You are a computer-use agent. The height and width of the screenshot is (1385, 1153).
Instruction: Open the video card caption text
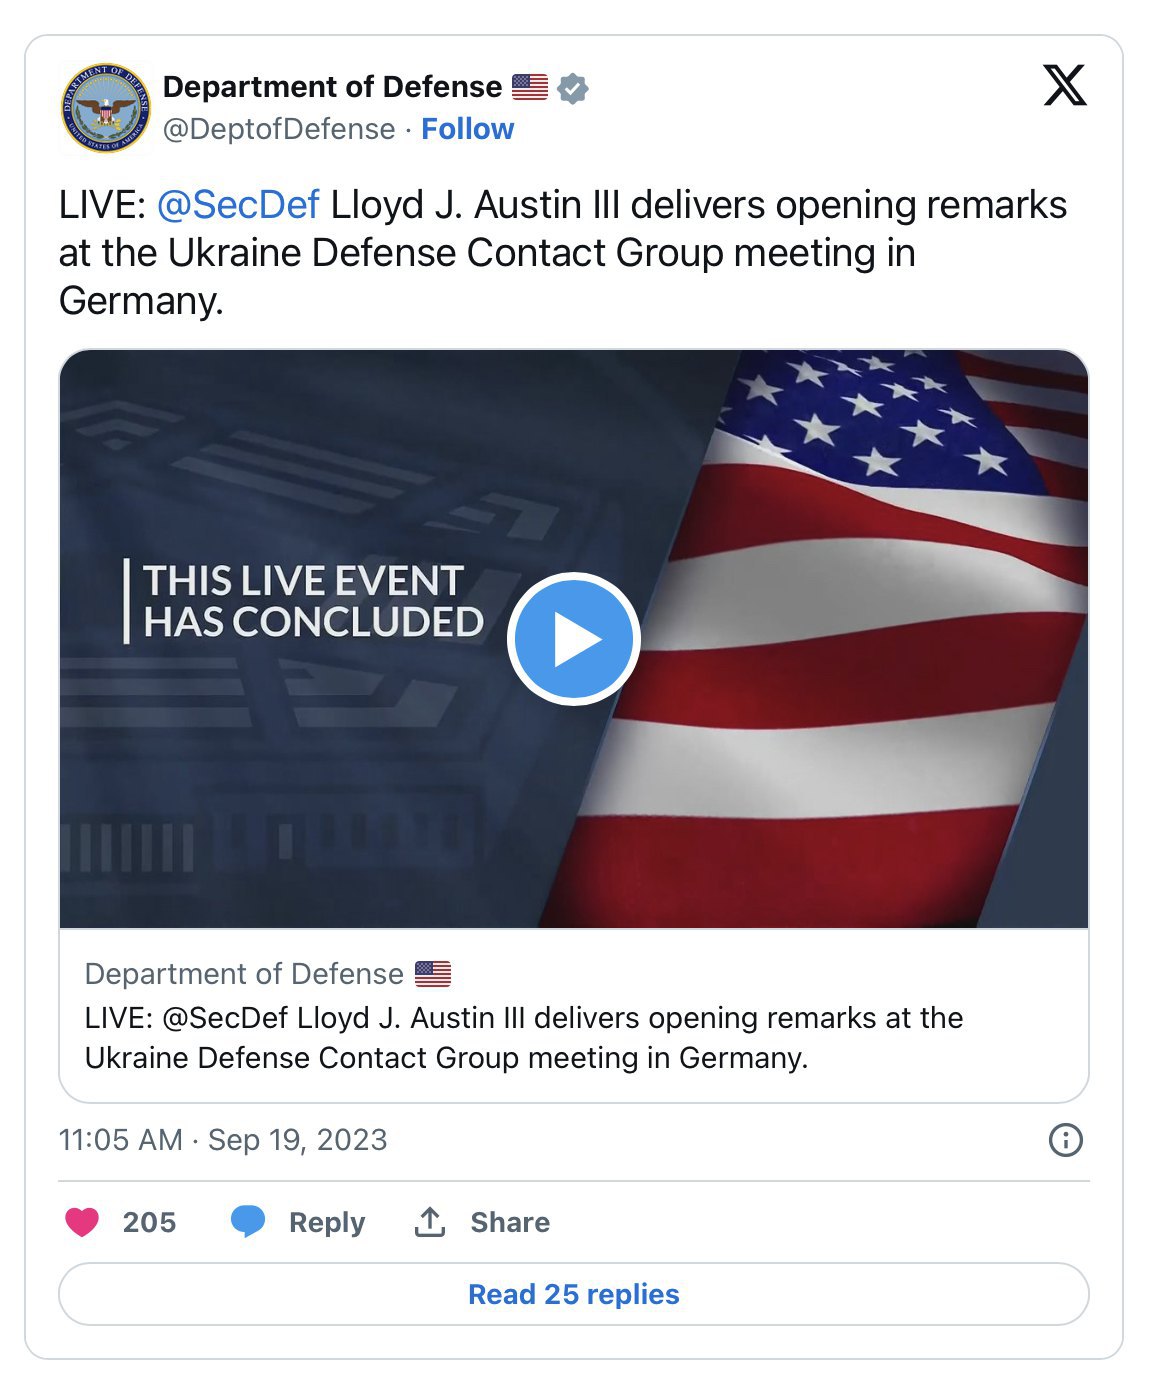coord(524,1037)
